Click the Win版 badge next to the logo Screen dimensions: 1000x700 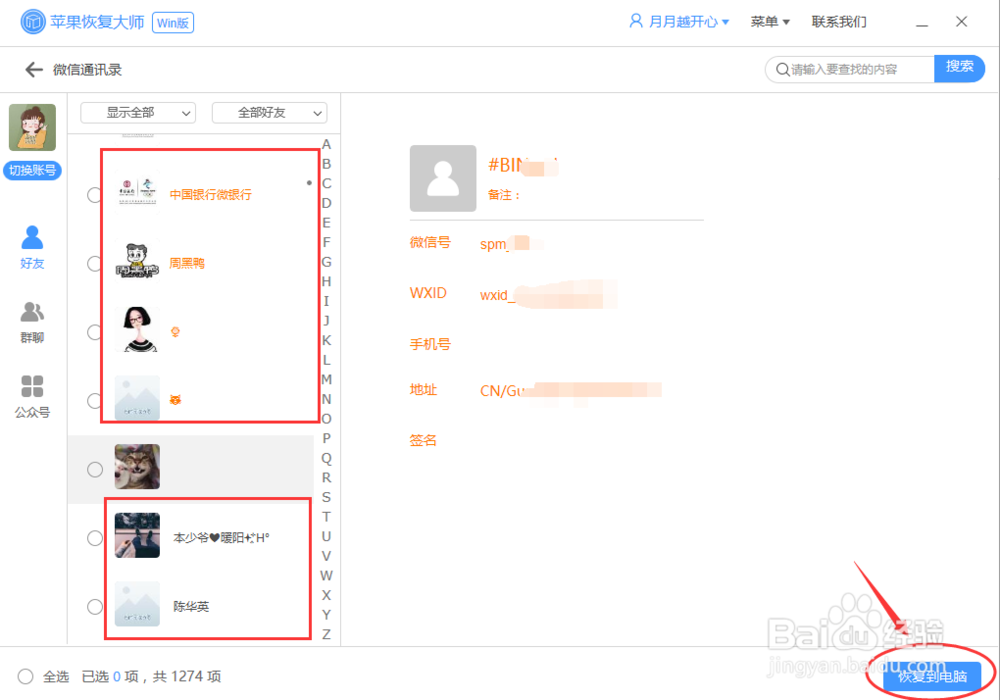[172, 21]
